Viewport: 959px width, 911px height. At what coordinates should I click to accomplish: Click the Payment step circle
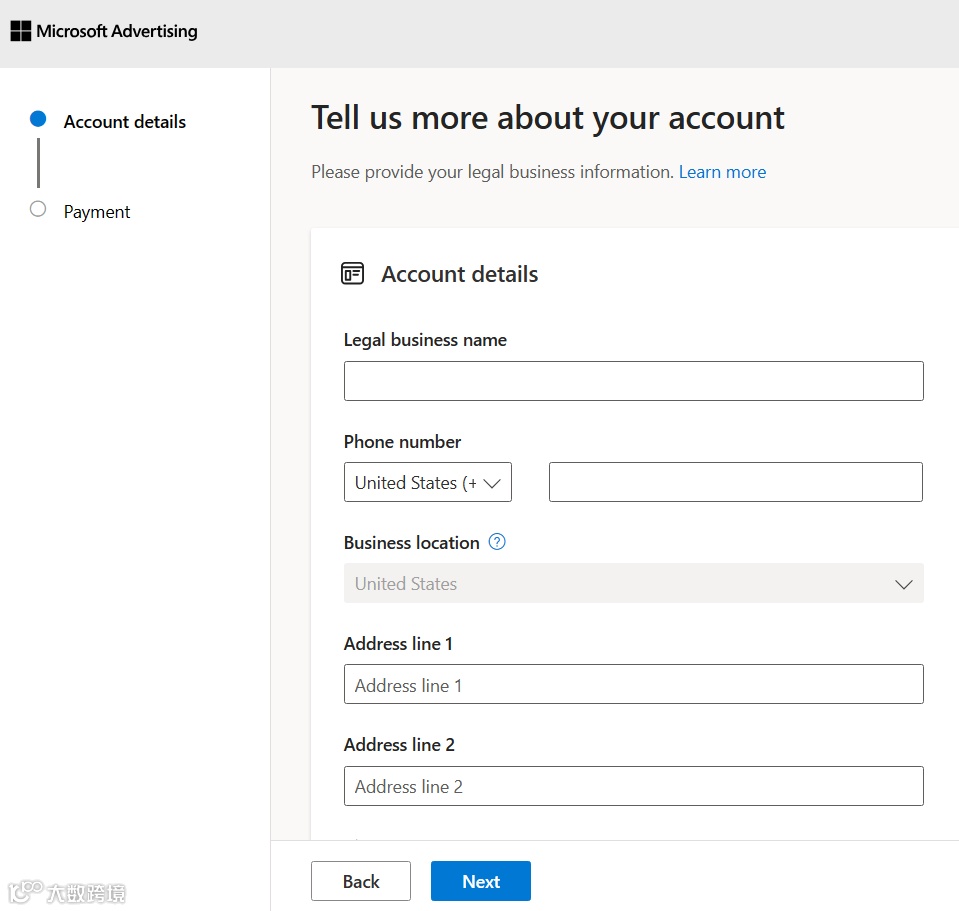point(38,209)
